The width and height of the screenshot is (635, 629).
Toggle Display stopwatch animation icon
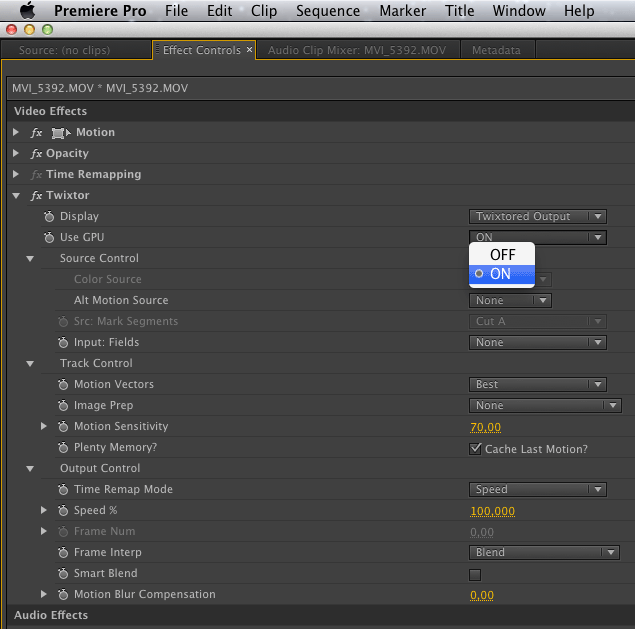pos(49,217)
